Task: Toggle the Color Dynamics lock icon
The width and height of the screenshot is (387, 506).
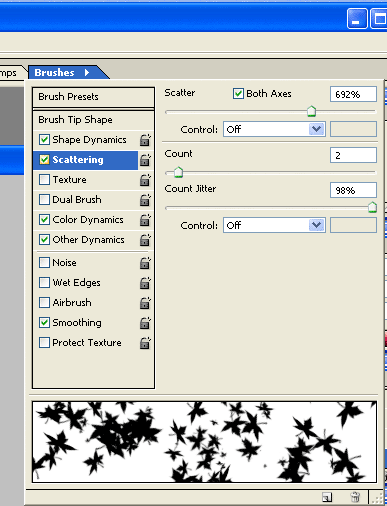Action: coord(145,220)
